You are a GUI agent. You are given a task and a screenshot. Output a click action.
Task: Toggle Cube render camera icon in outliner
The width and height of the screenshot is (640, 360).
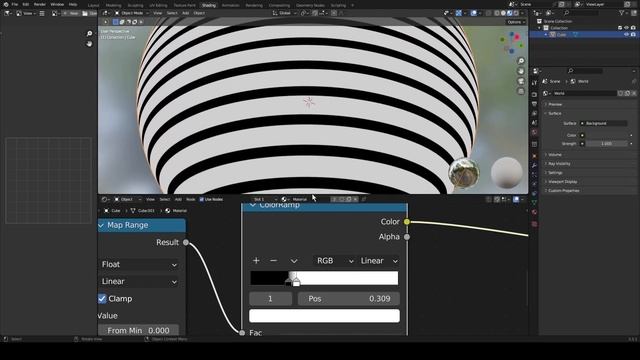coord(633,35)
